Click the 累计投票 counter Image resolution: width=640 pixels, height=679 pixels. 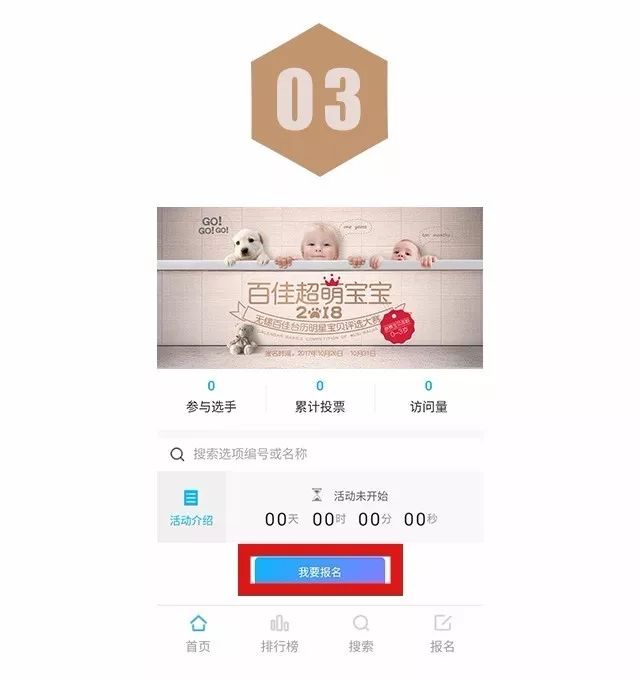pyautogui.click(x=320, y=397)
